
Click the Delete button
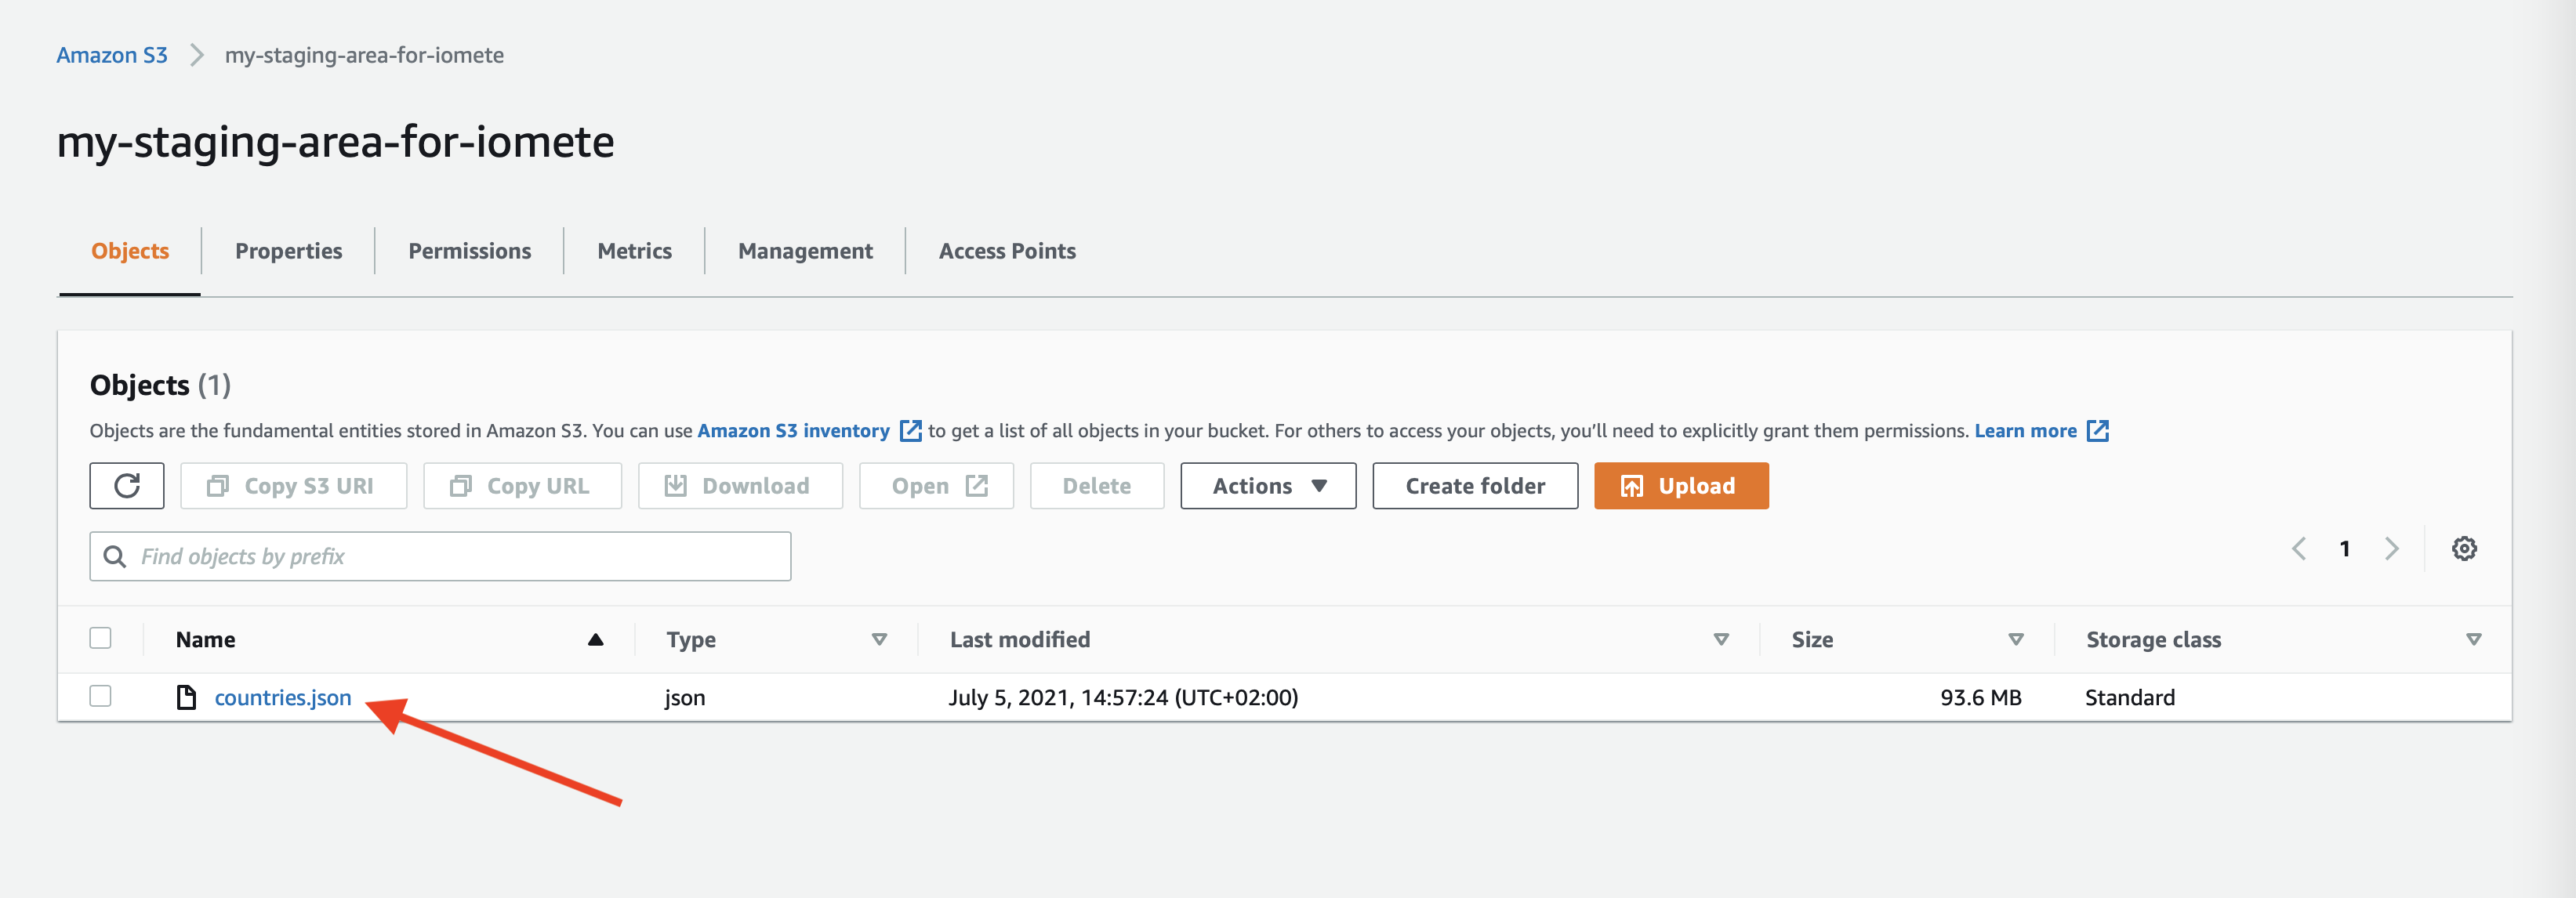click(x=1097, y=486)
